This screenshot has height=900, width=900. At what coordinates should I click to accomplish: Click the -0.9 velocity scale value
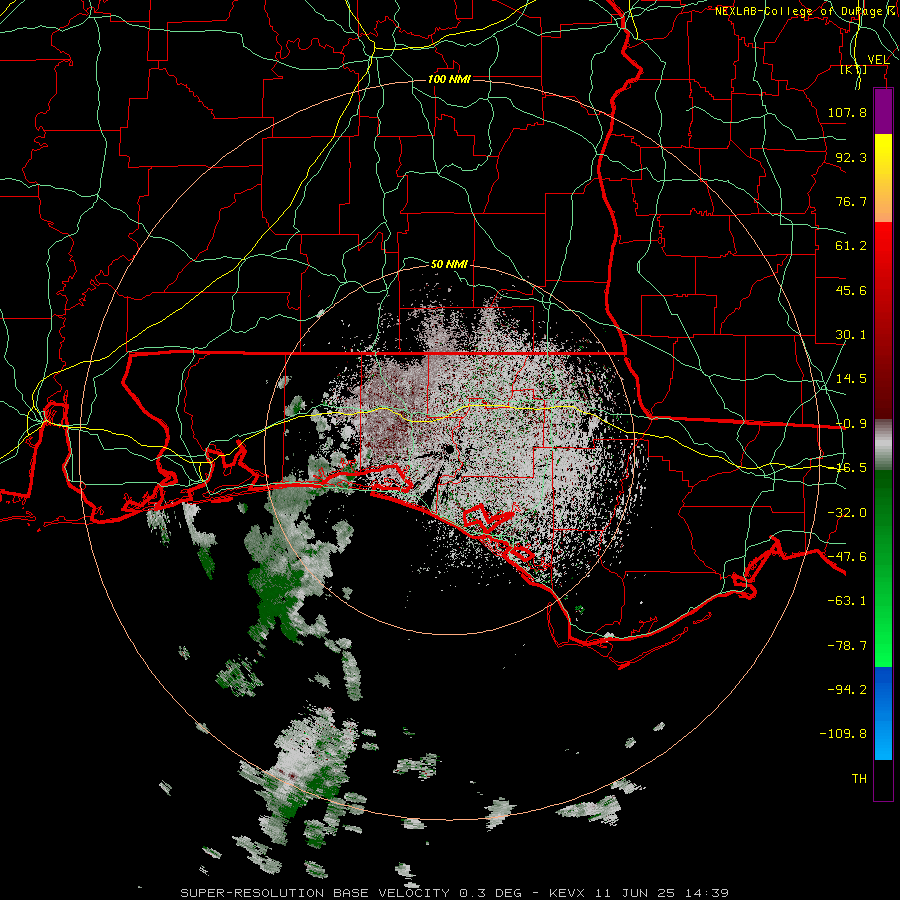click(x=851, y=424)
